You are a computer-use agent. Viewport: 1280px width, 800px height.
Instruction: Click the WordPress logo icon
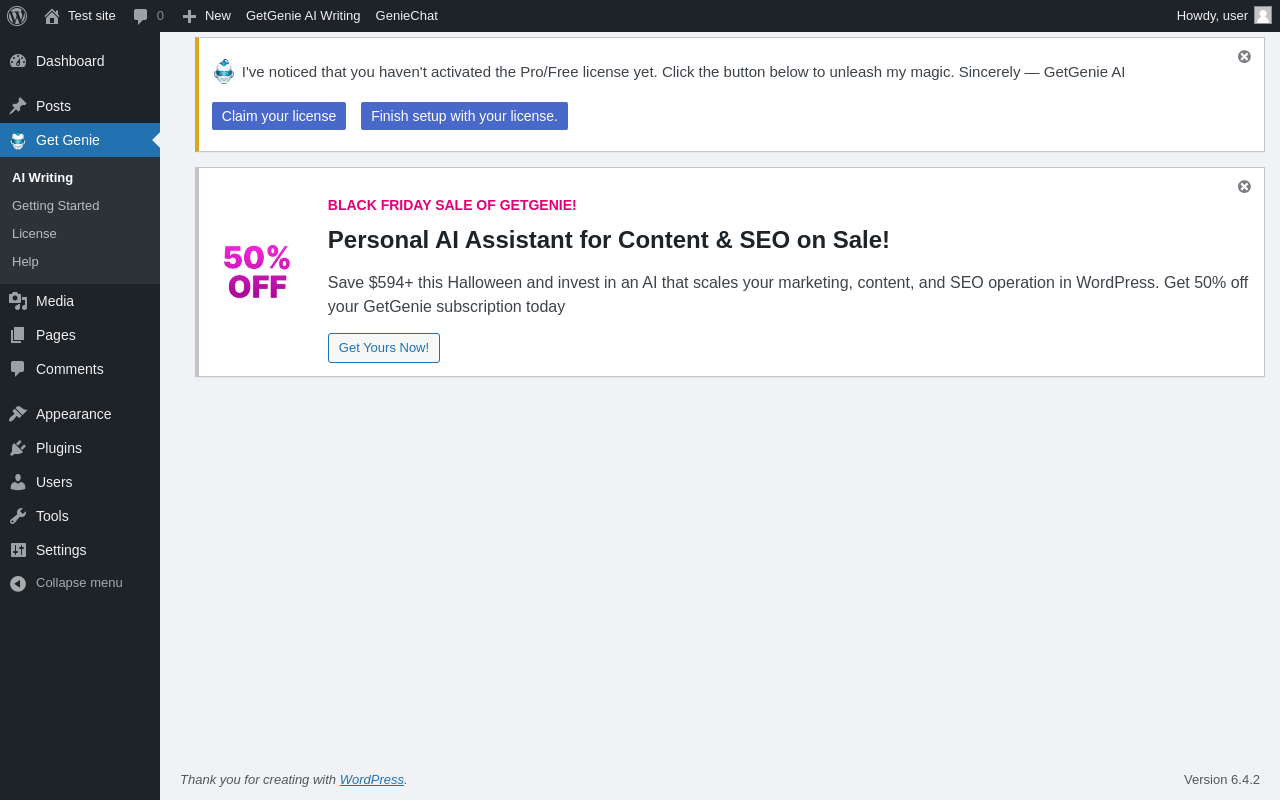point(17,16)
